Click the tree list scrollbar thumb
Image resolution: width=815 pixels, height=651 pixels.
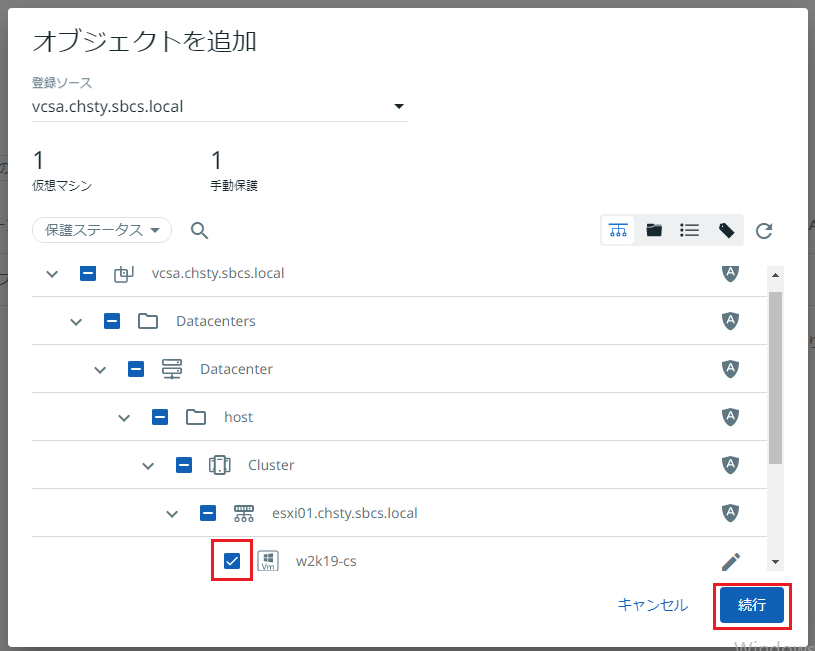pyautogui.click(x=775, y=377)
